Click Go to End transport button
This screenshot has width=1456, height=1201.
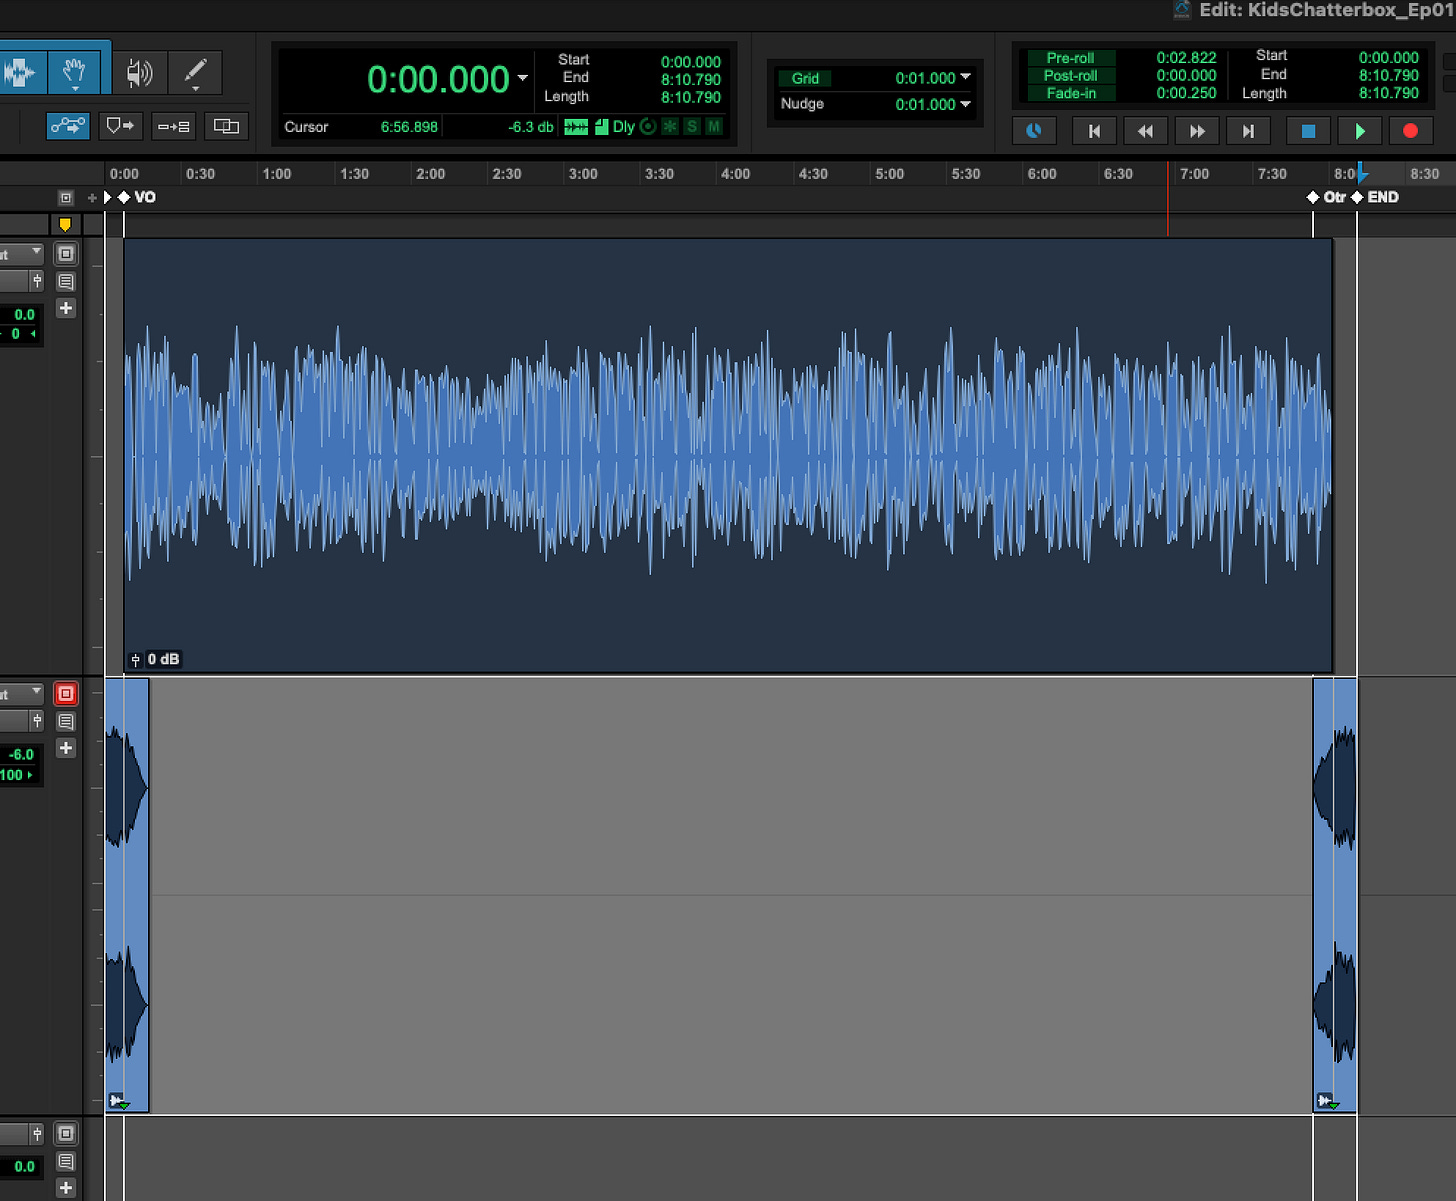pos(1248,130)
